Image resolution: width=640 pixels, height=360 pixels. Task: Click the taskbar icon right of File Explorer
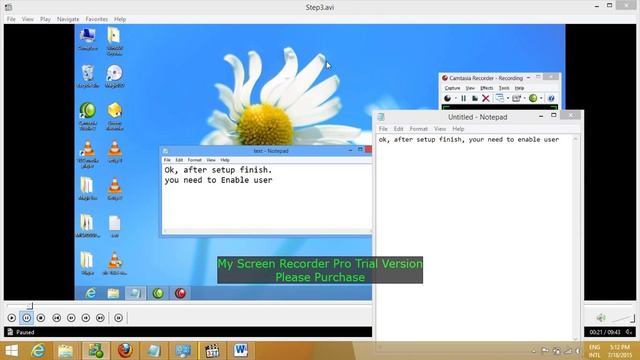pyautogui.click(x=96, y=351)
